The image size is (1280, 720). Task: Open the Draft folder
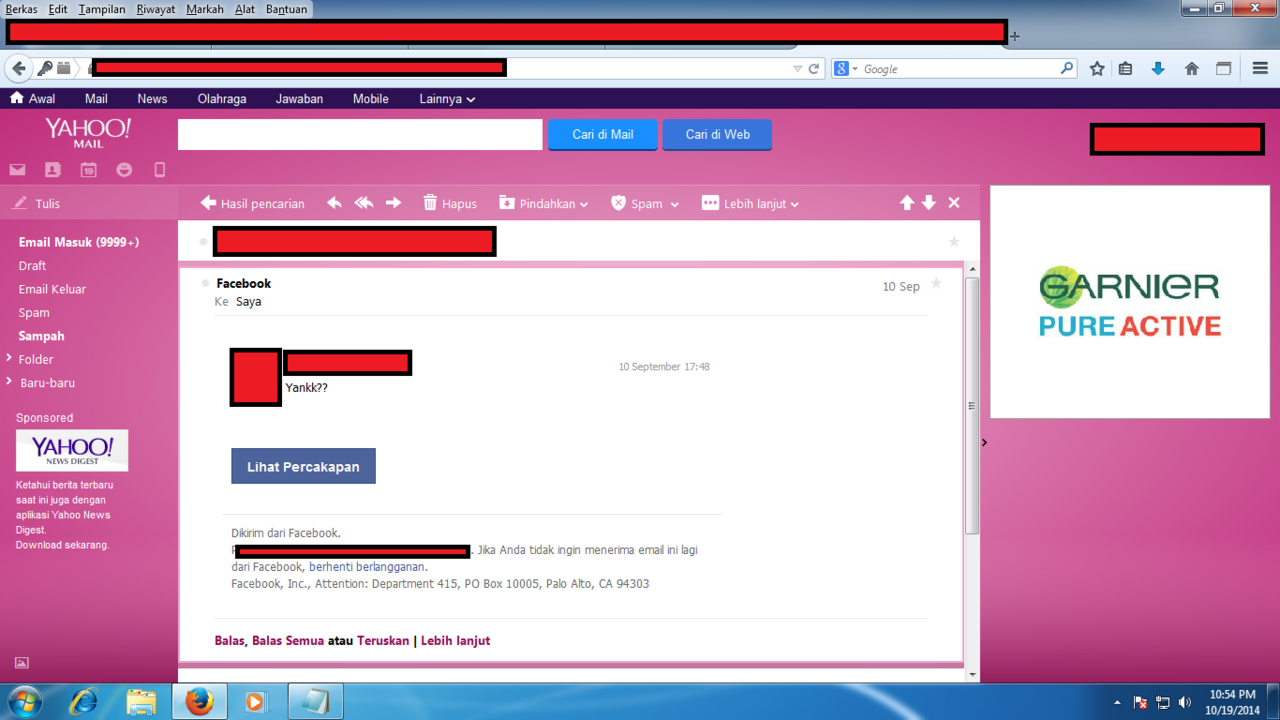click(x=32, y=266)
